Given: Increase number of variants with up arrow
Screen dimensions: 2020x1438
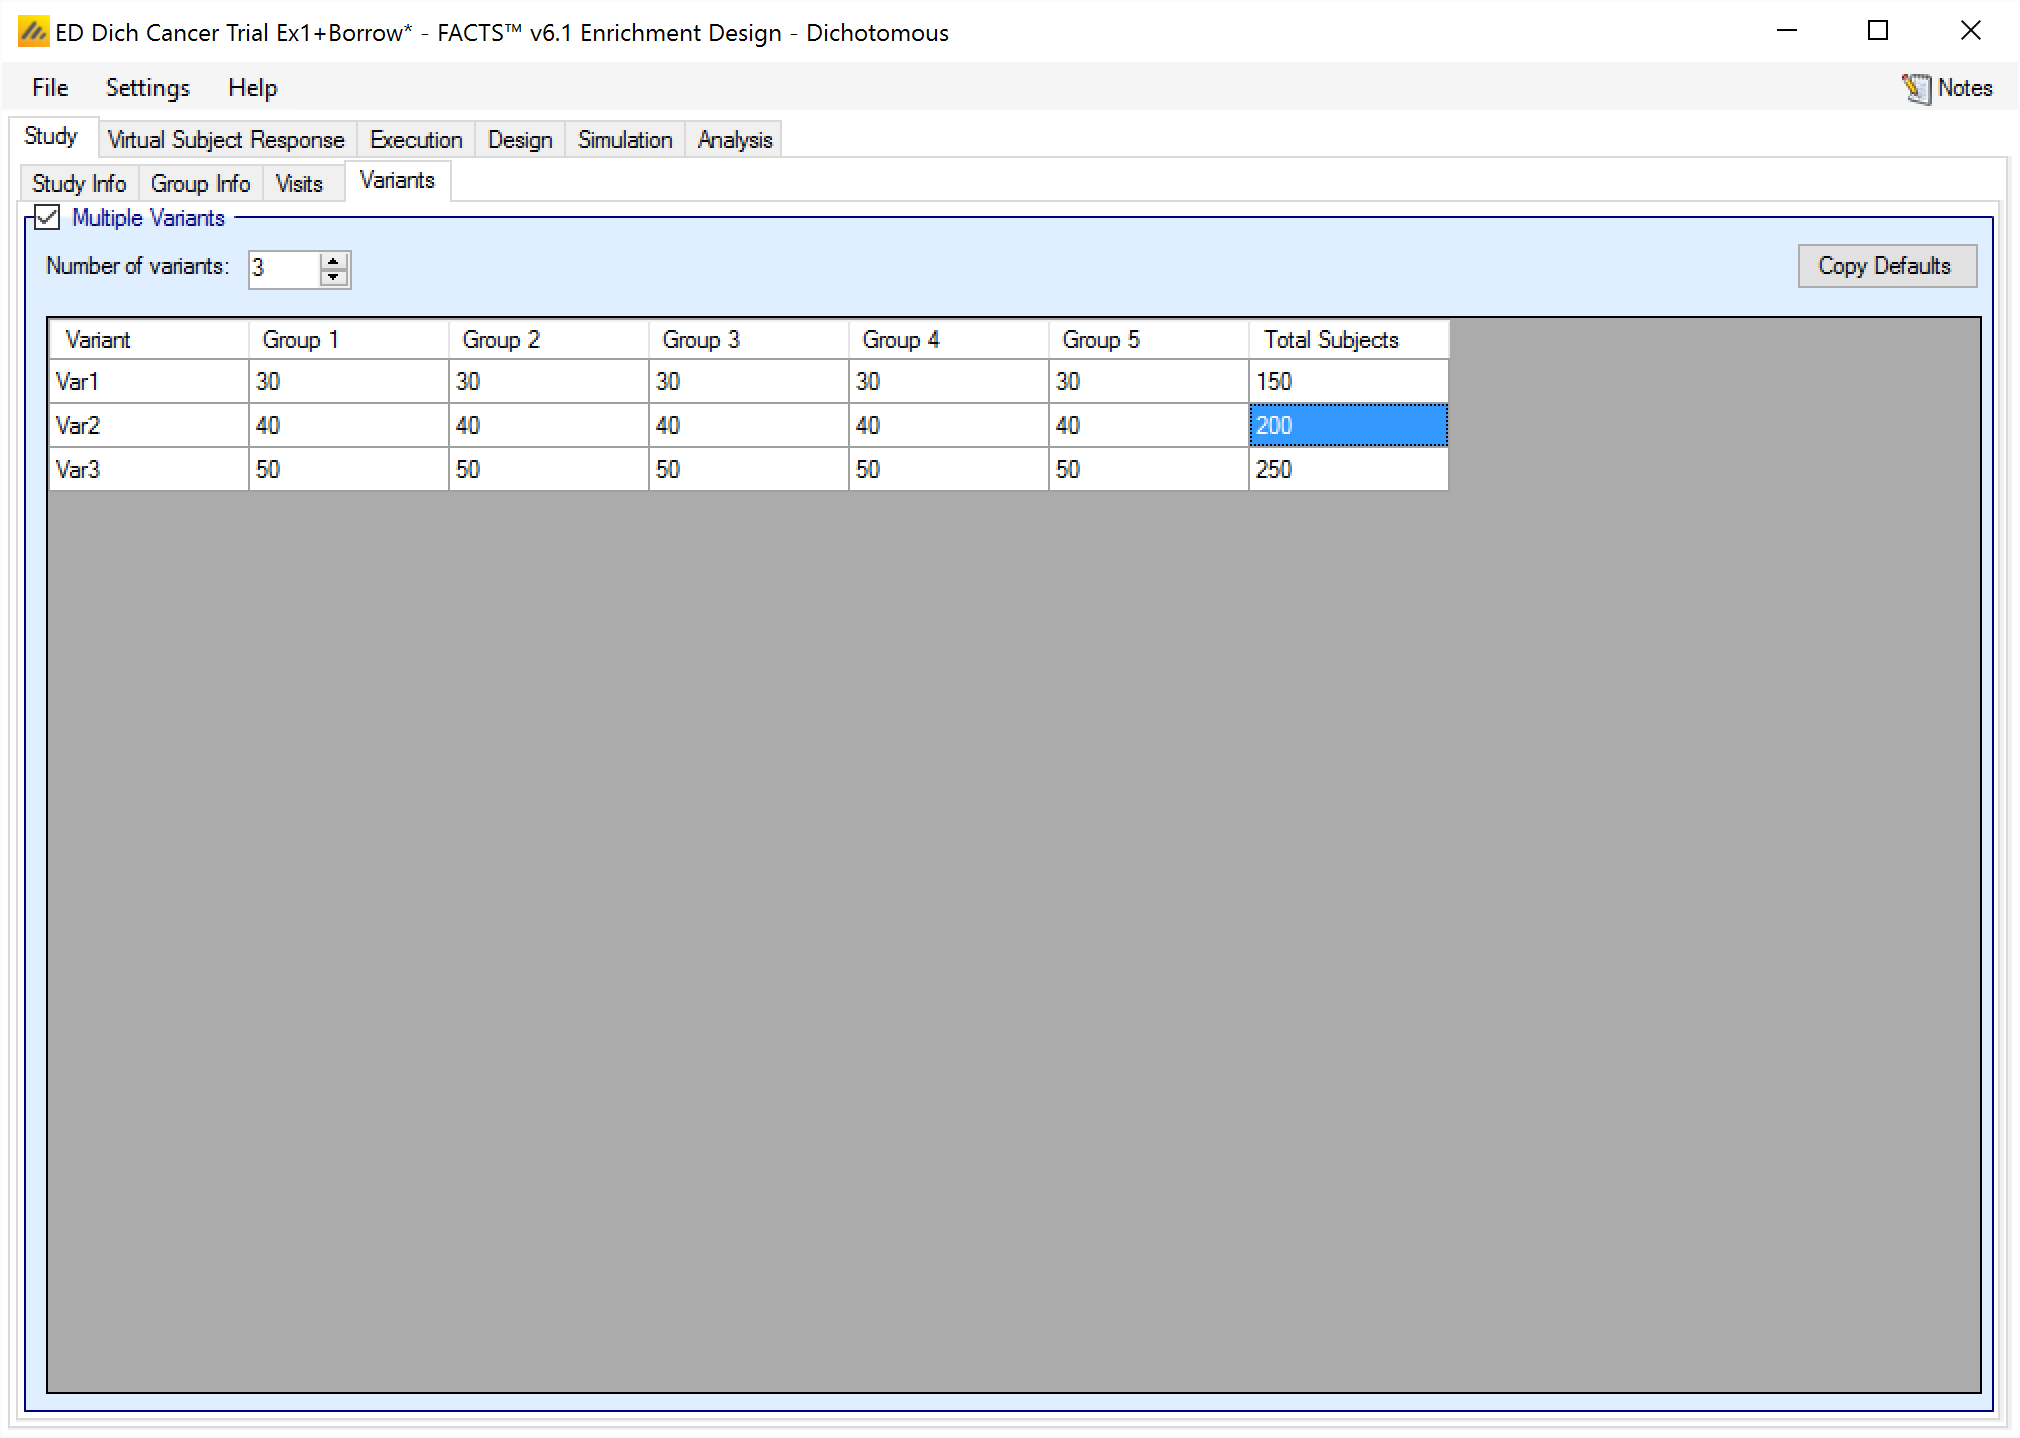Looking at the screenshot, I should (x=333, y=261).
